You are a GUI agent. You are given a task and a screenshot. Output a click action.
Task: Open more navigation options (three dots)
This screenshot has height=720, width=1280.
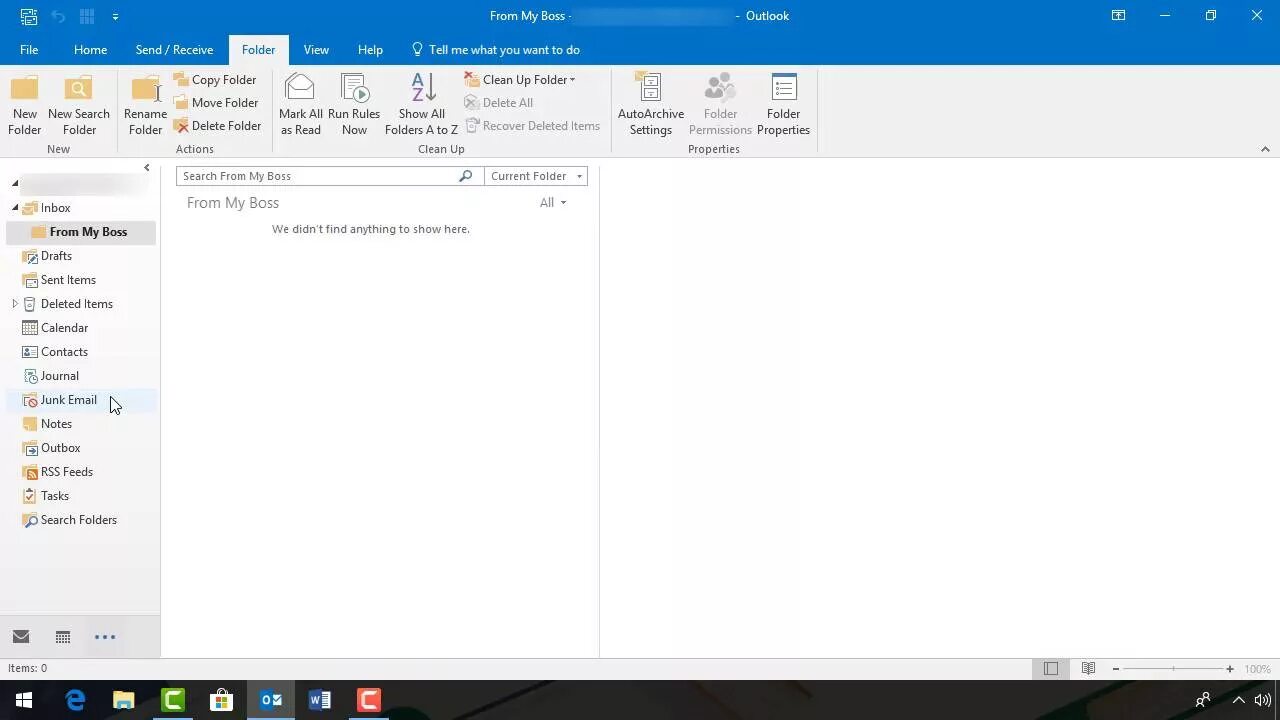[105, 637]
